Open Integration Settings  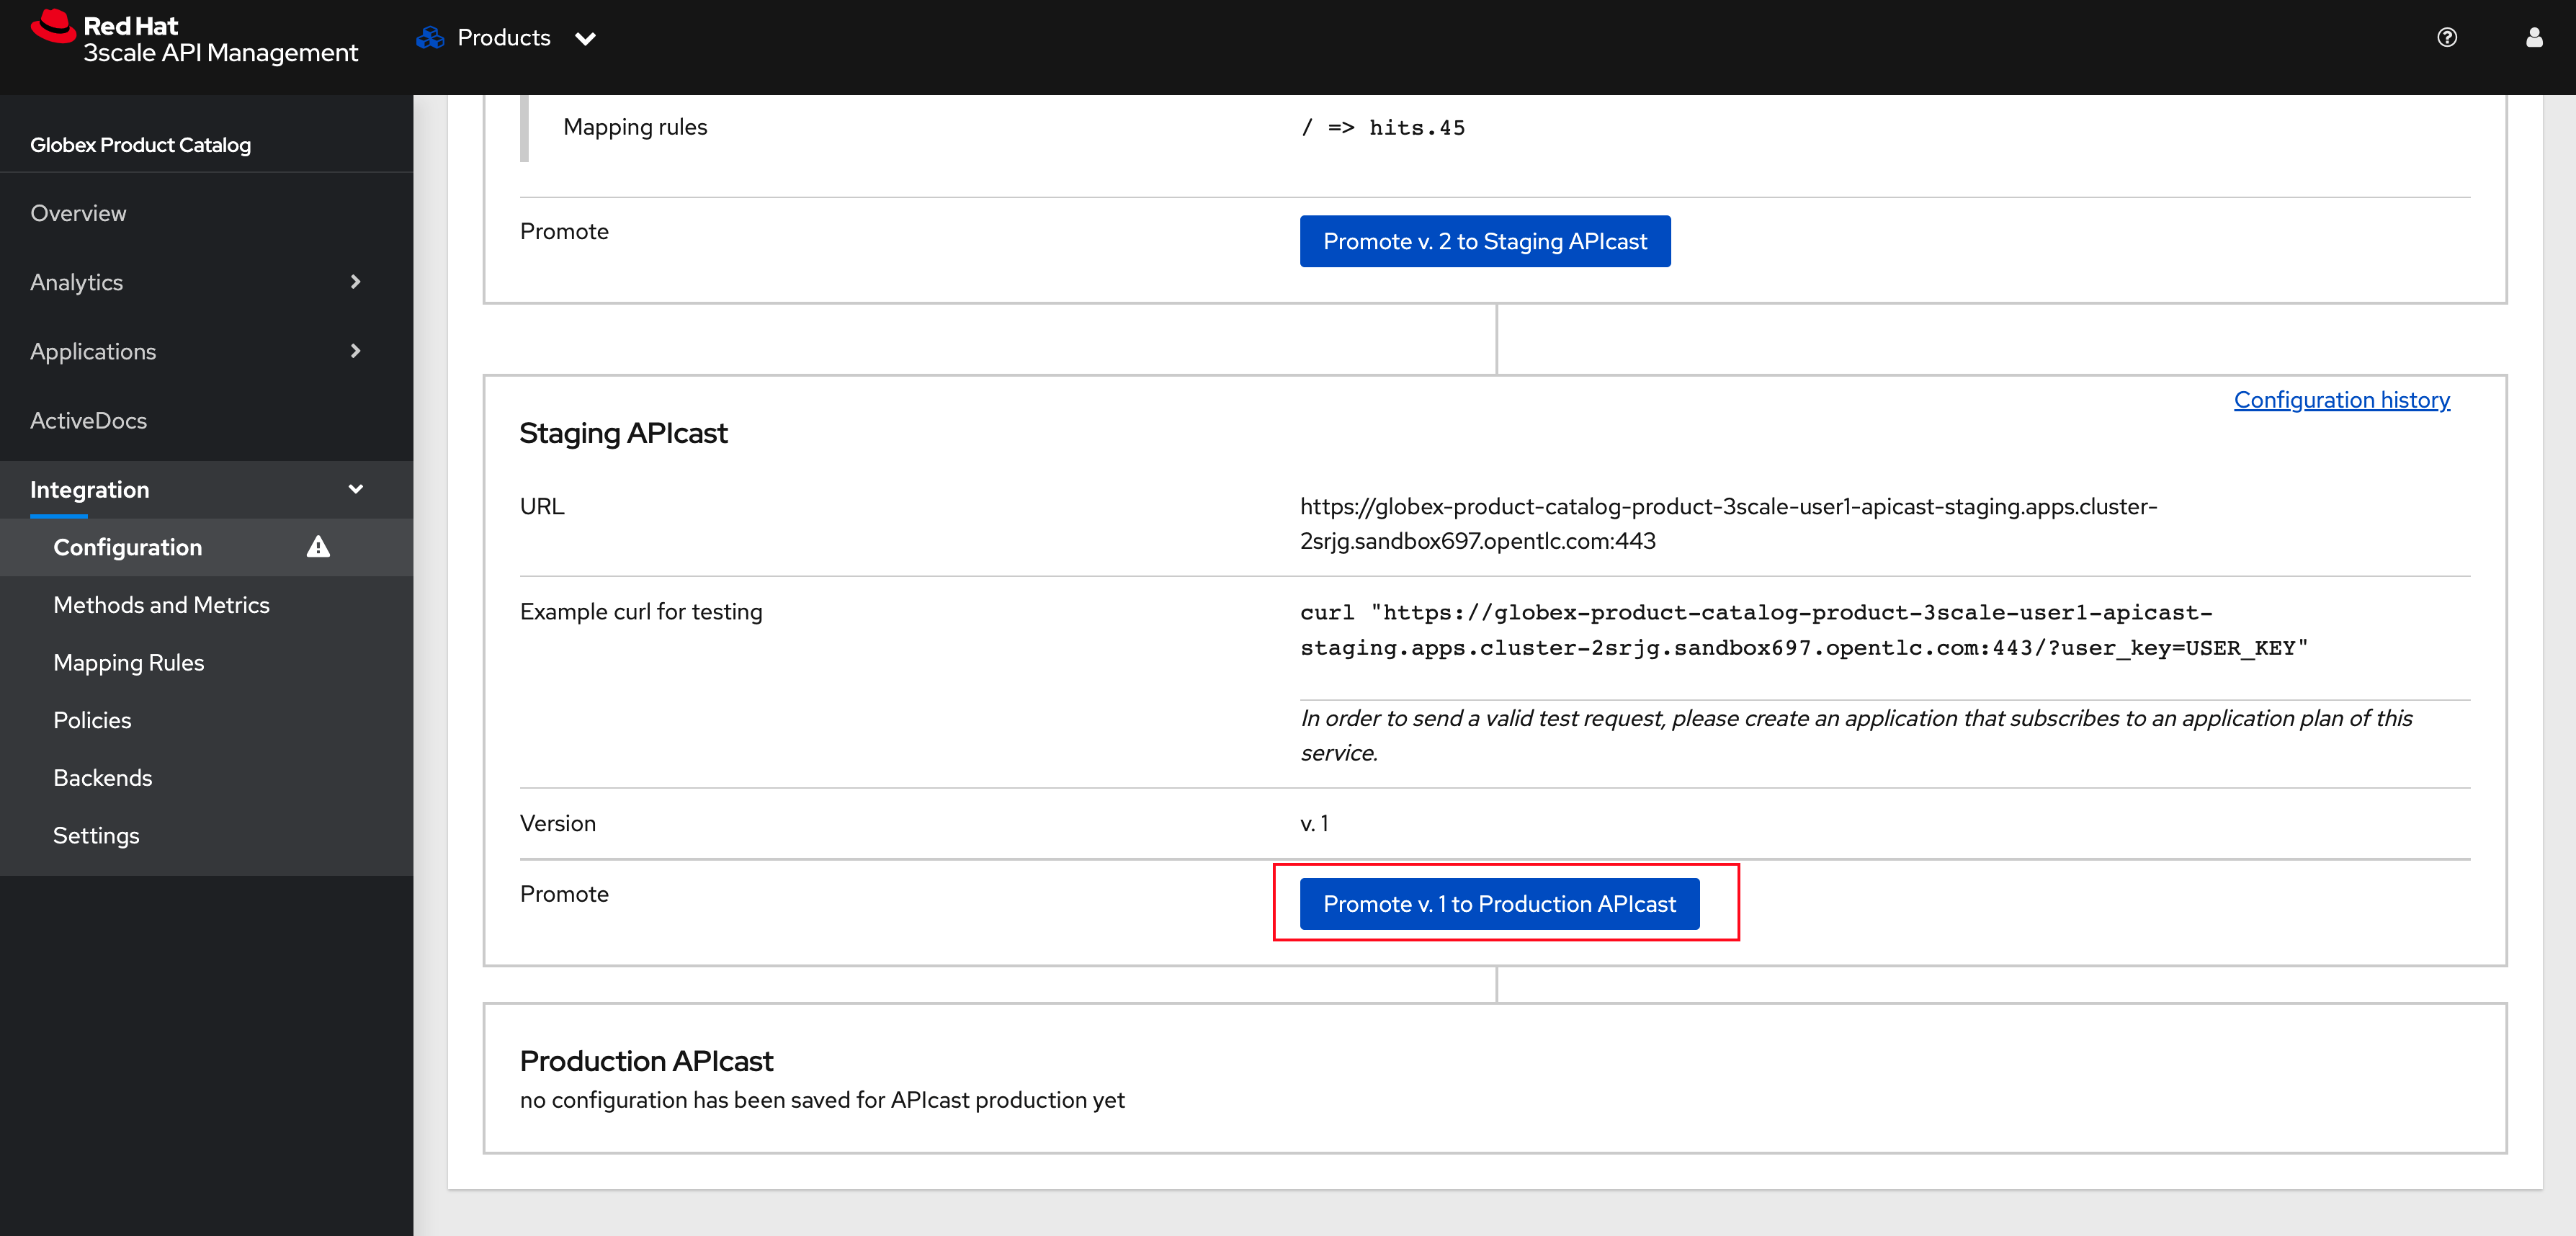tap(96, 836)
